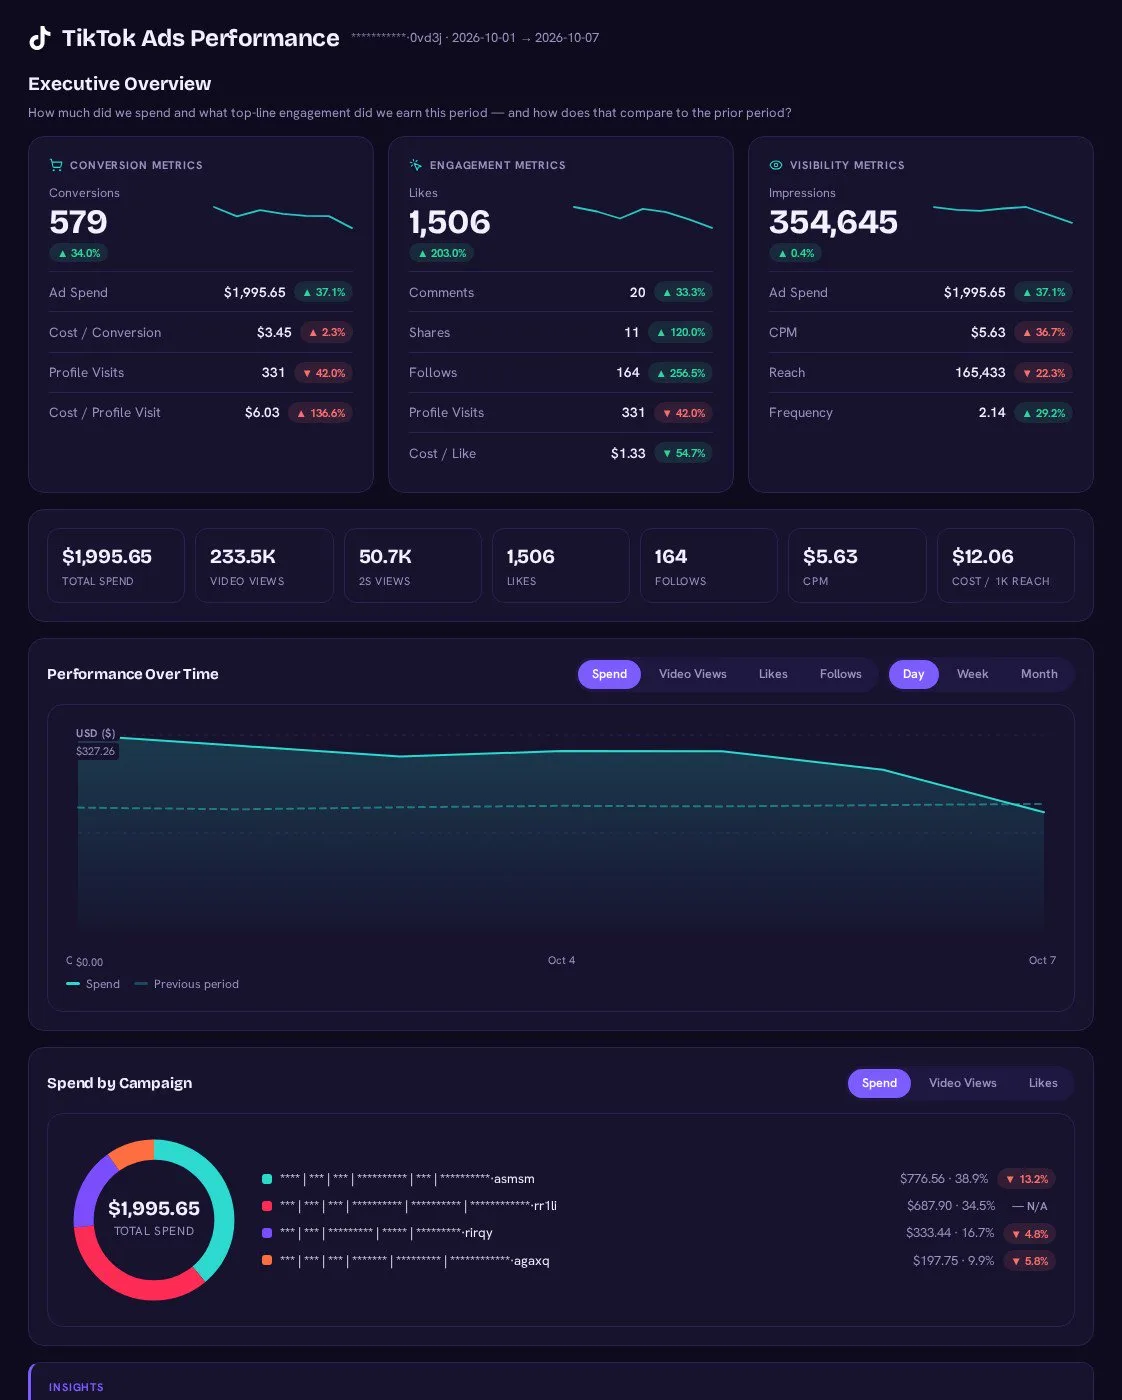The image size is (1122, 1400).
Task: Select Day granularity
Action: pos(914,674)
